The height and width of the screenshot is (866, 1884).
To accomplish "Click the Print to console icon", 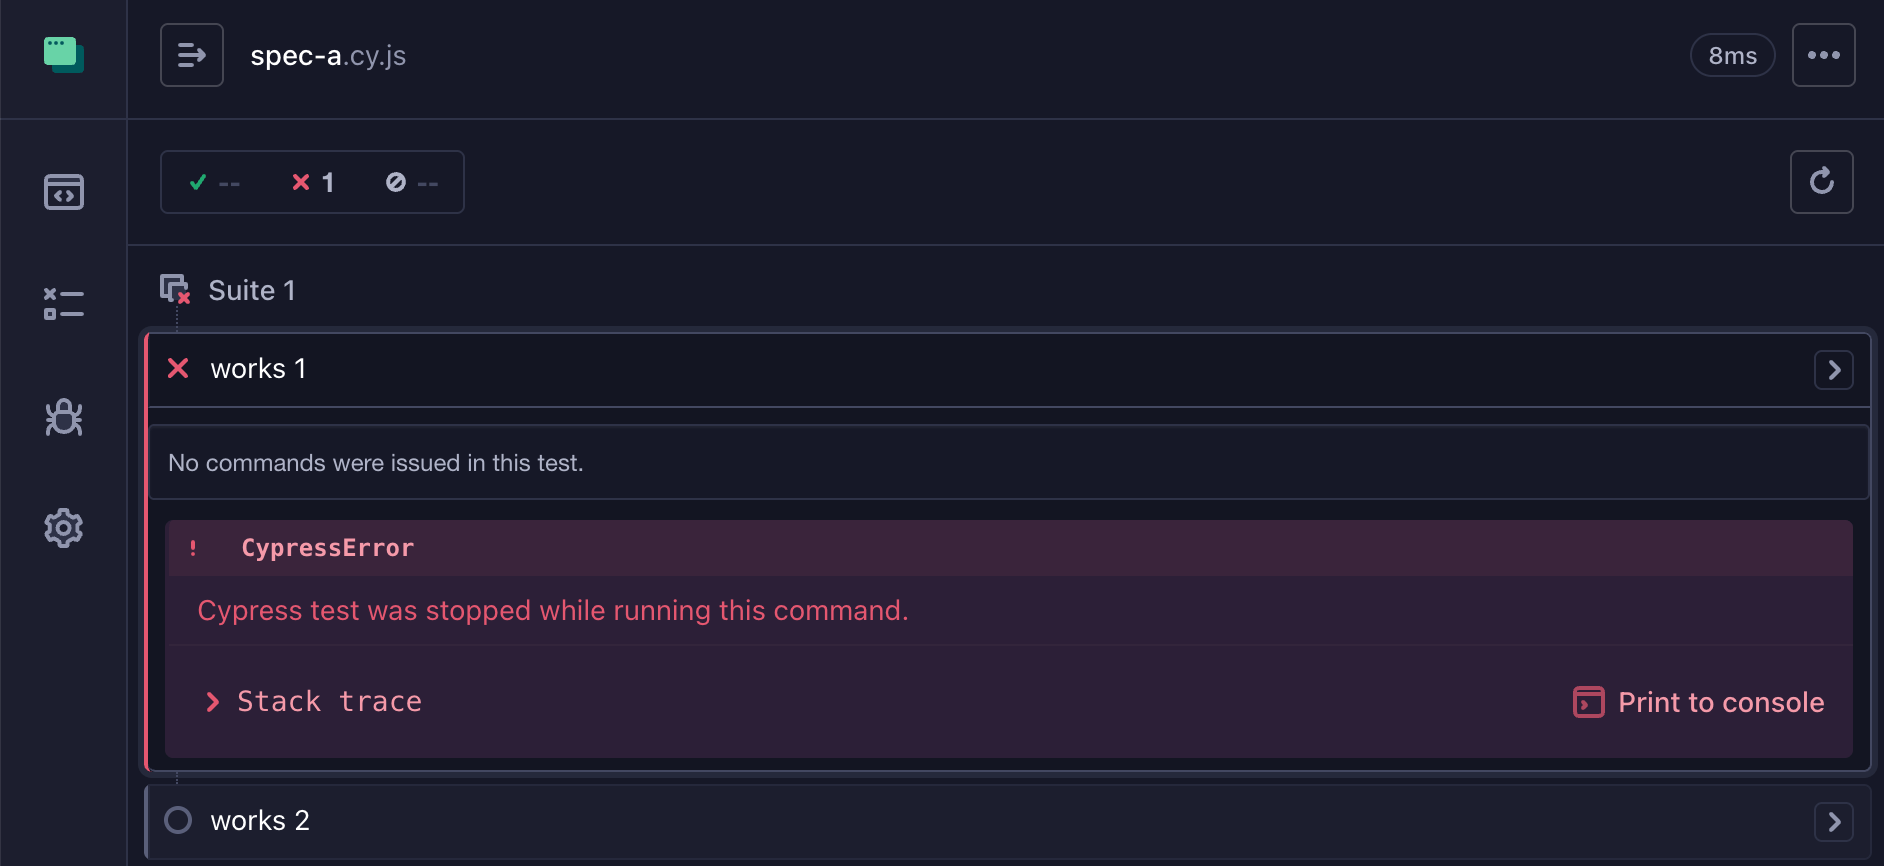I will (1589, 702).
